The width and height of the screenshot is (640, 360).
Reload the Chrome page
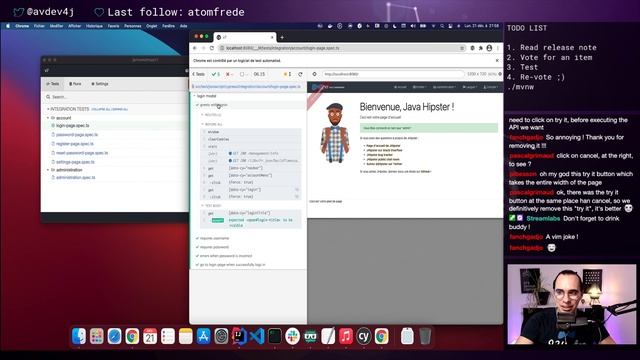[212, 48]
